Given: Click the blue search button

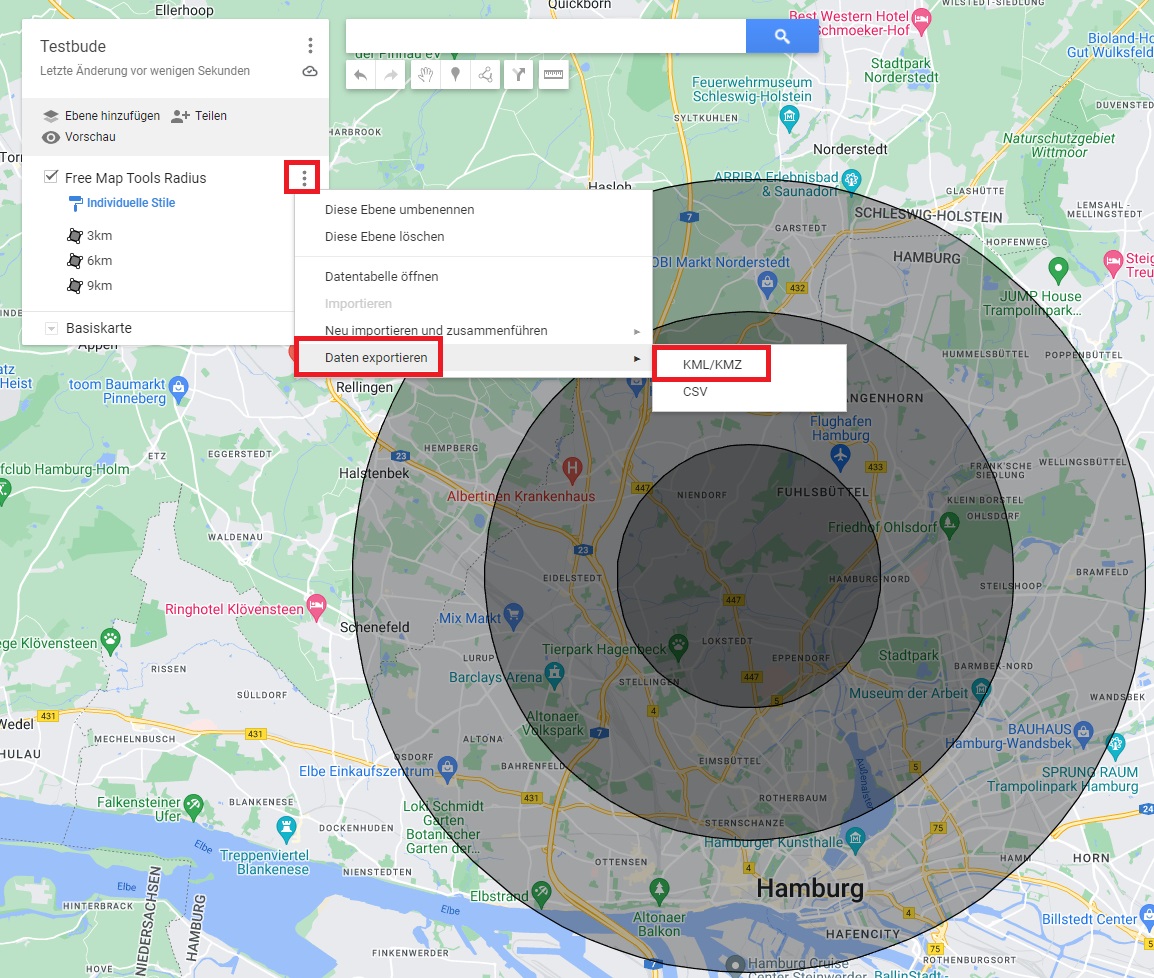Looking at the screenshot, I should [782, 36].
